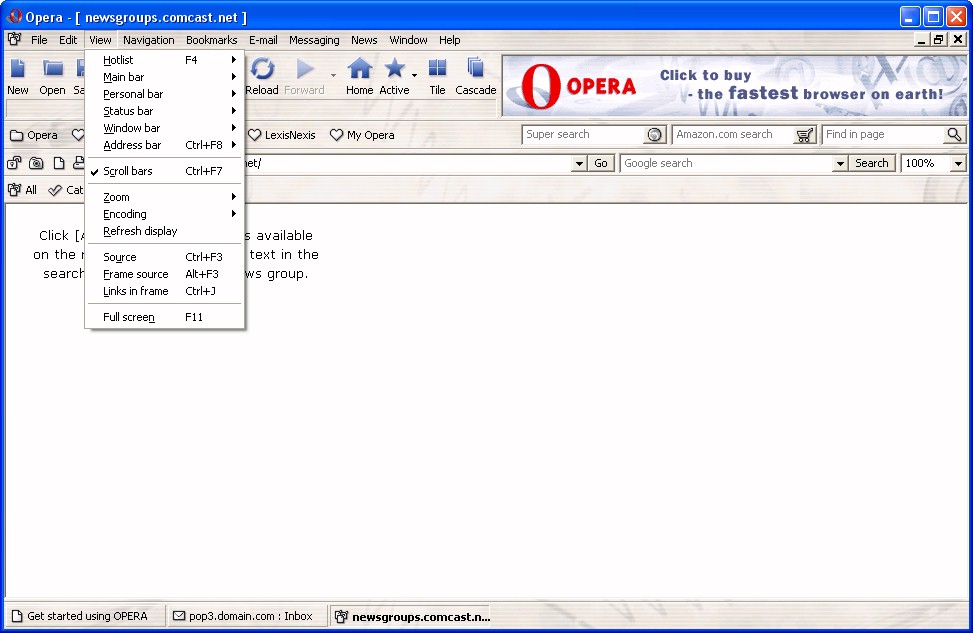Click into the Super search field

coord(583,135)
